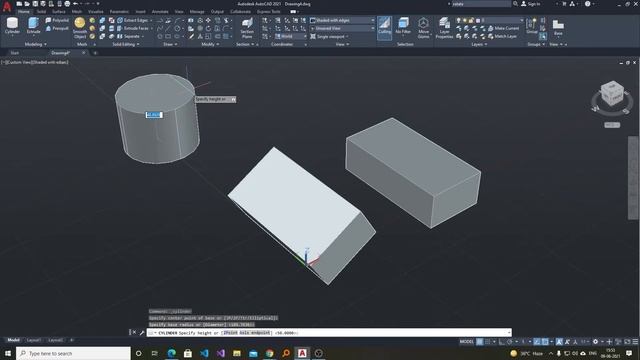
Task: Click the Separate solid tool
Action: coord(129,36)
